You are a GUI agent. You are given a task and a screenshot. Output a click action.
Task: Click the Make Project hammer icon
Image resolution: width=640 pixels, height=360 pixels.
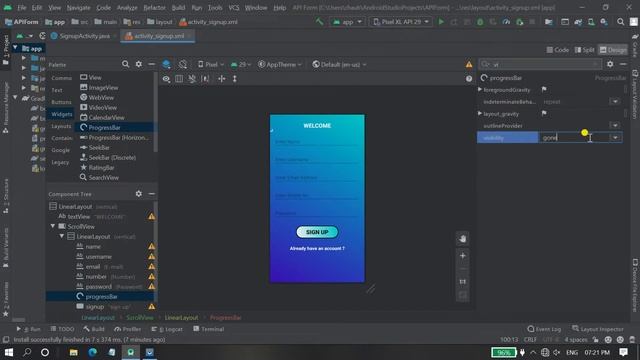coord(319,22)
